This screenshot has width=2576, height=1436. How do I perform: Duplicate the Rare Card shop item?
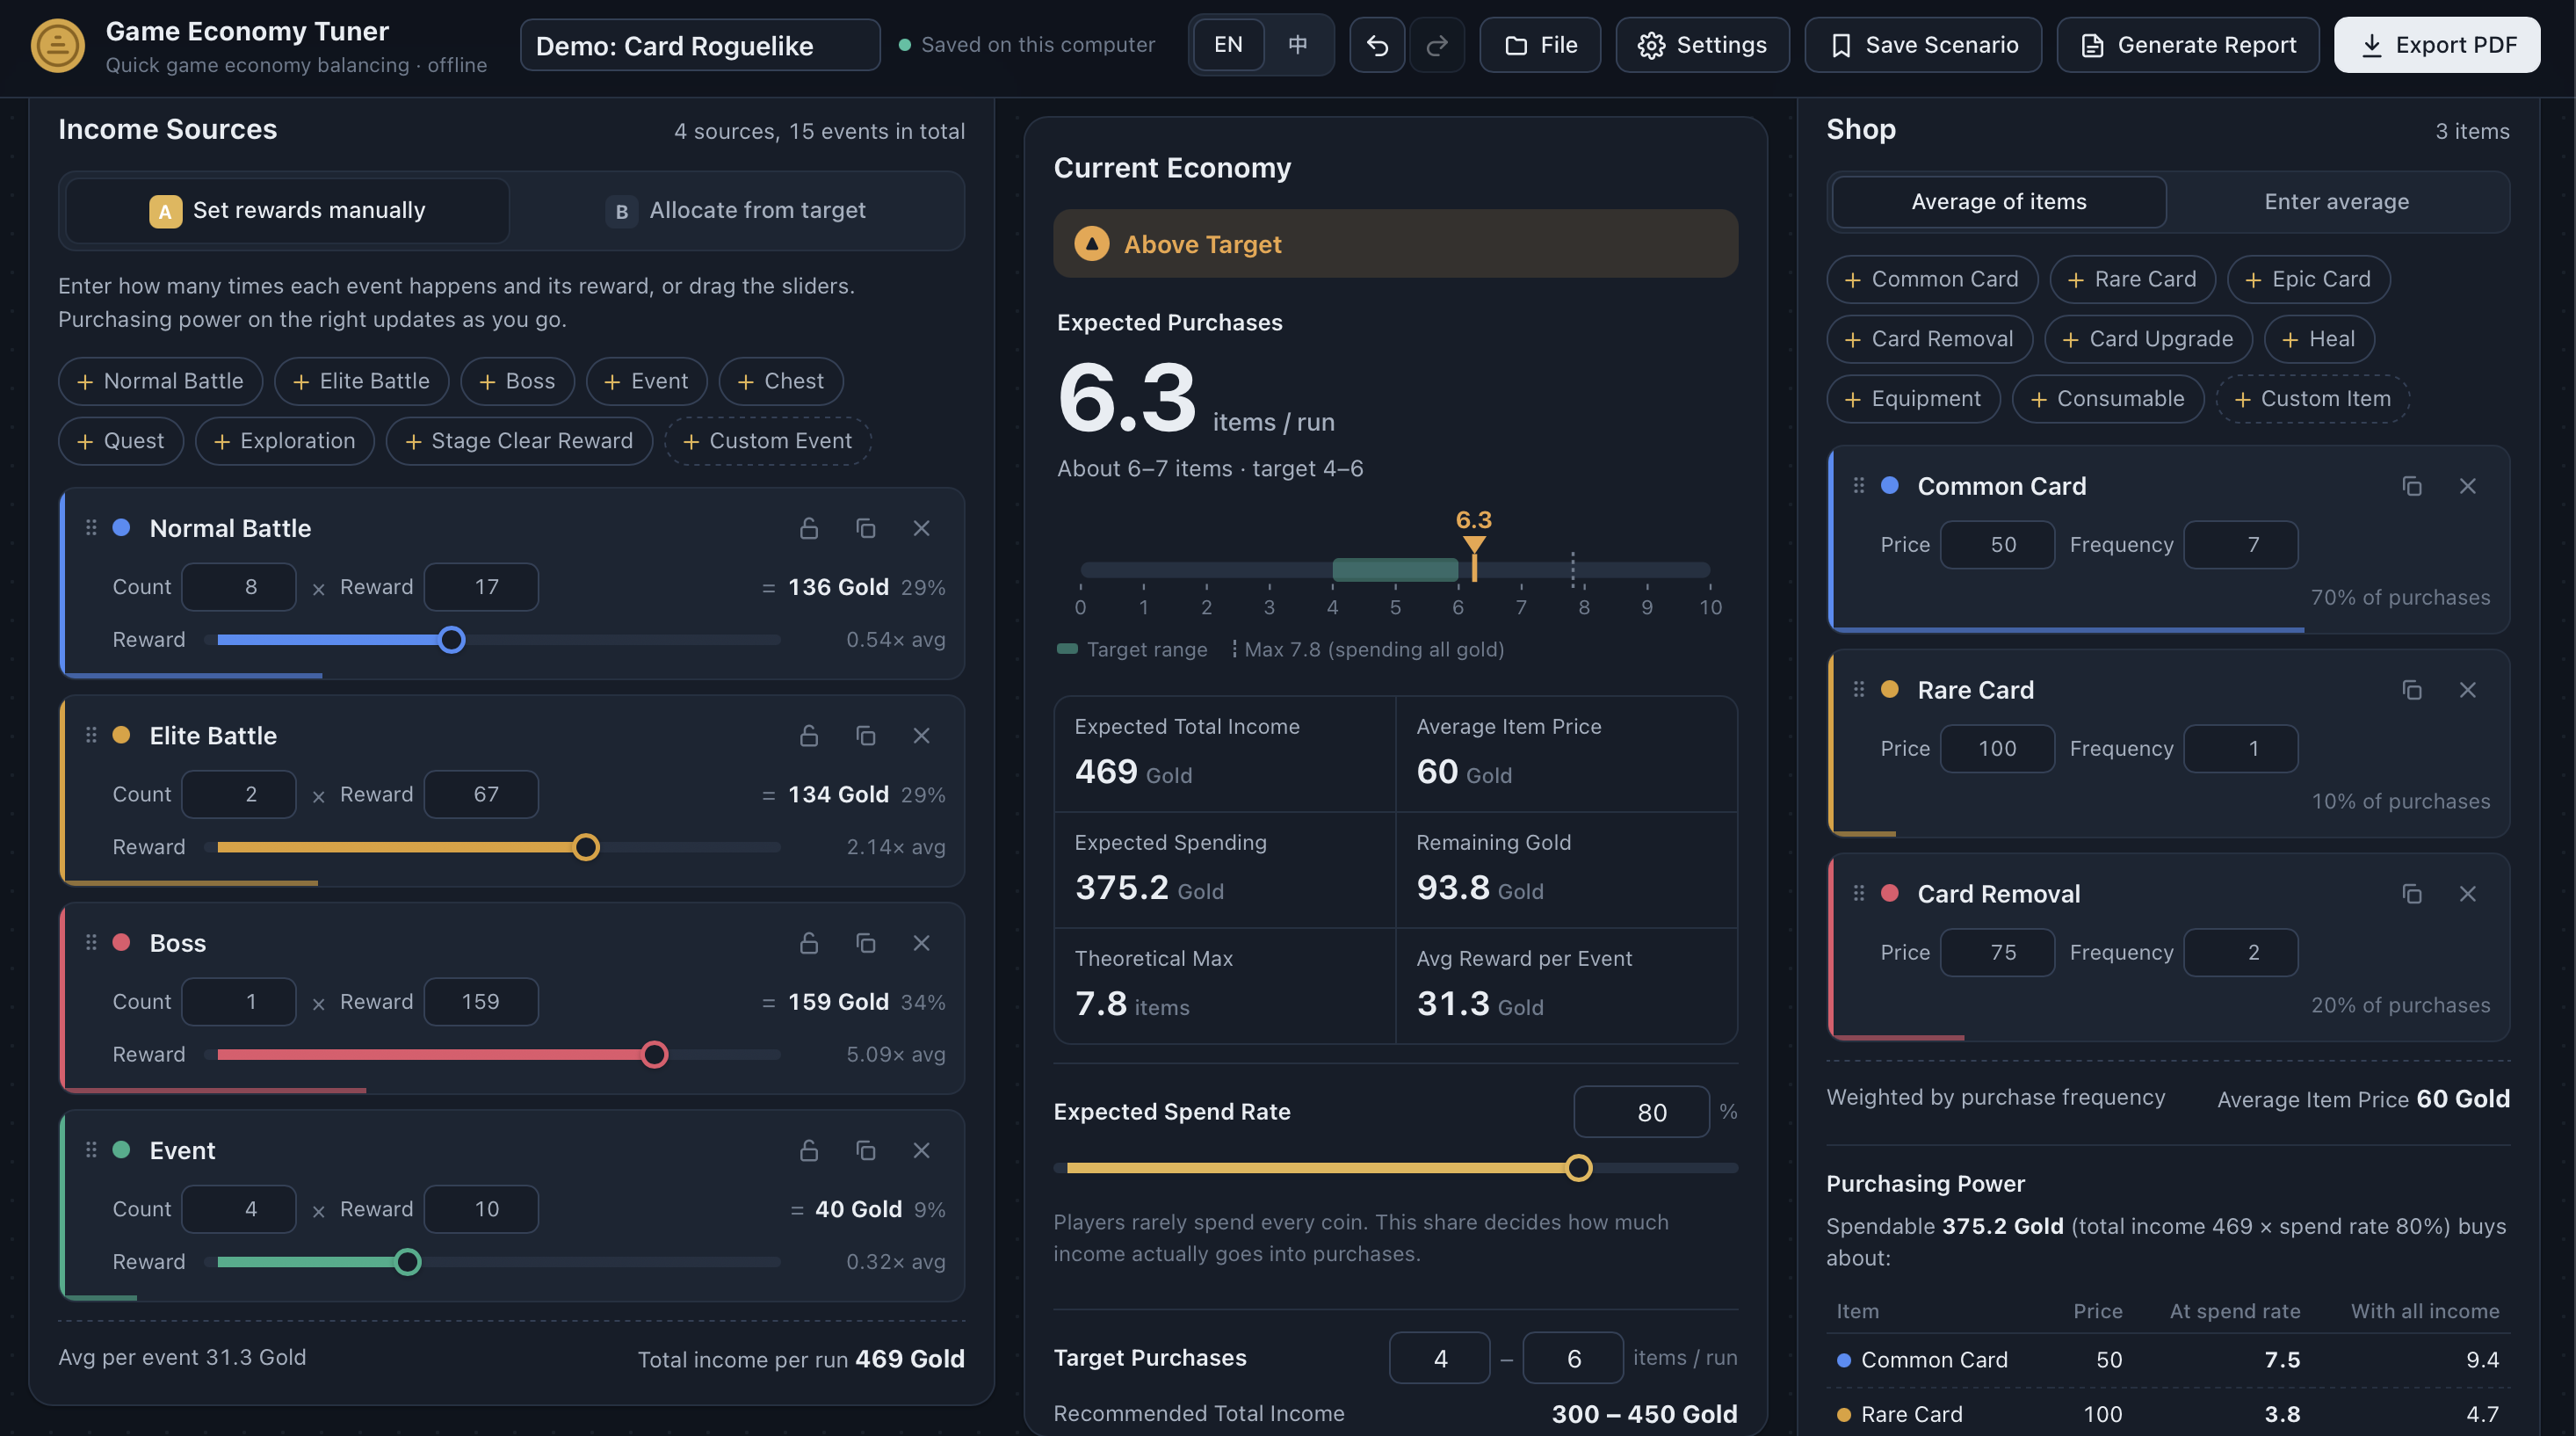click(2412, 690)
